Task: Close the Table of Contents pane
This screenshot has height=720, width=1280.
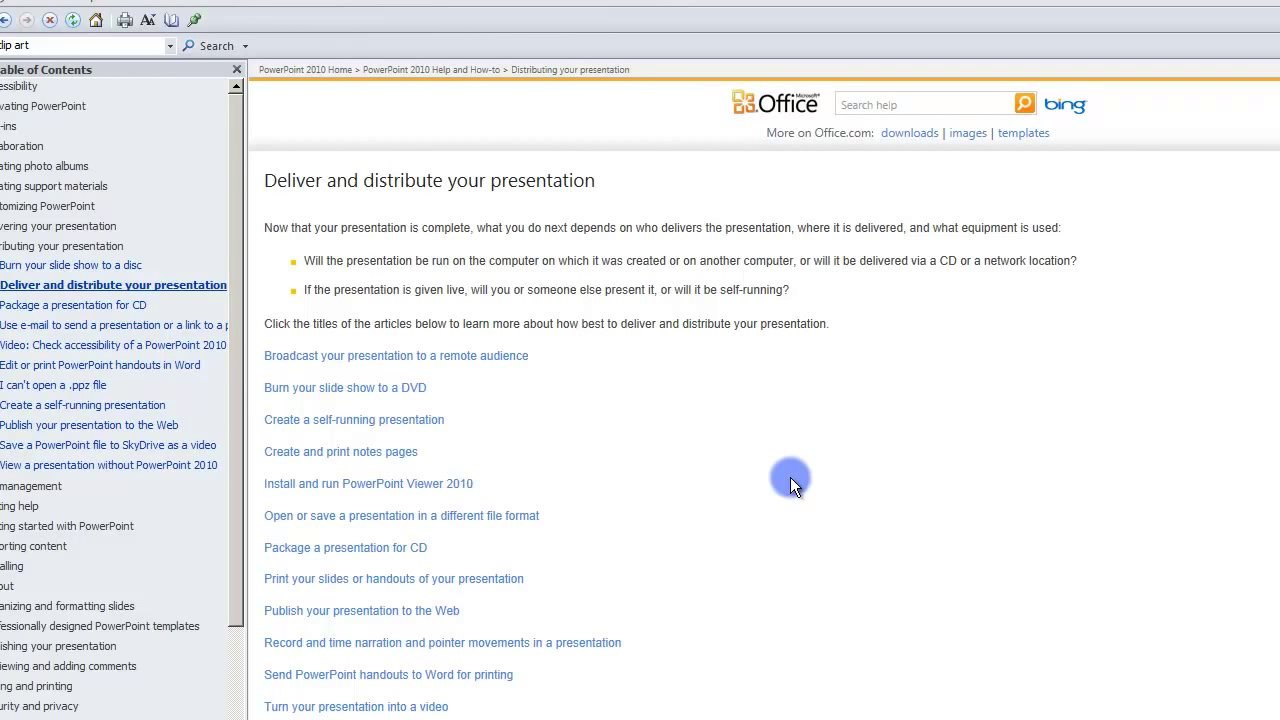Action: (237, 70)
